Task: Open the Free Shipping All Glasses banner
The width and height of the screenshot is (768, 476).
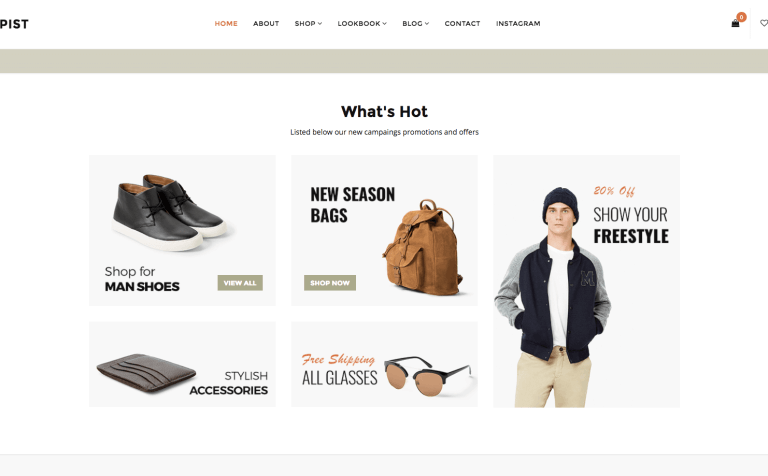Action: [x=384, y=364]
